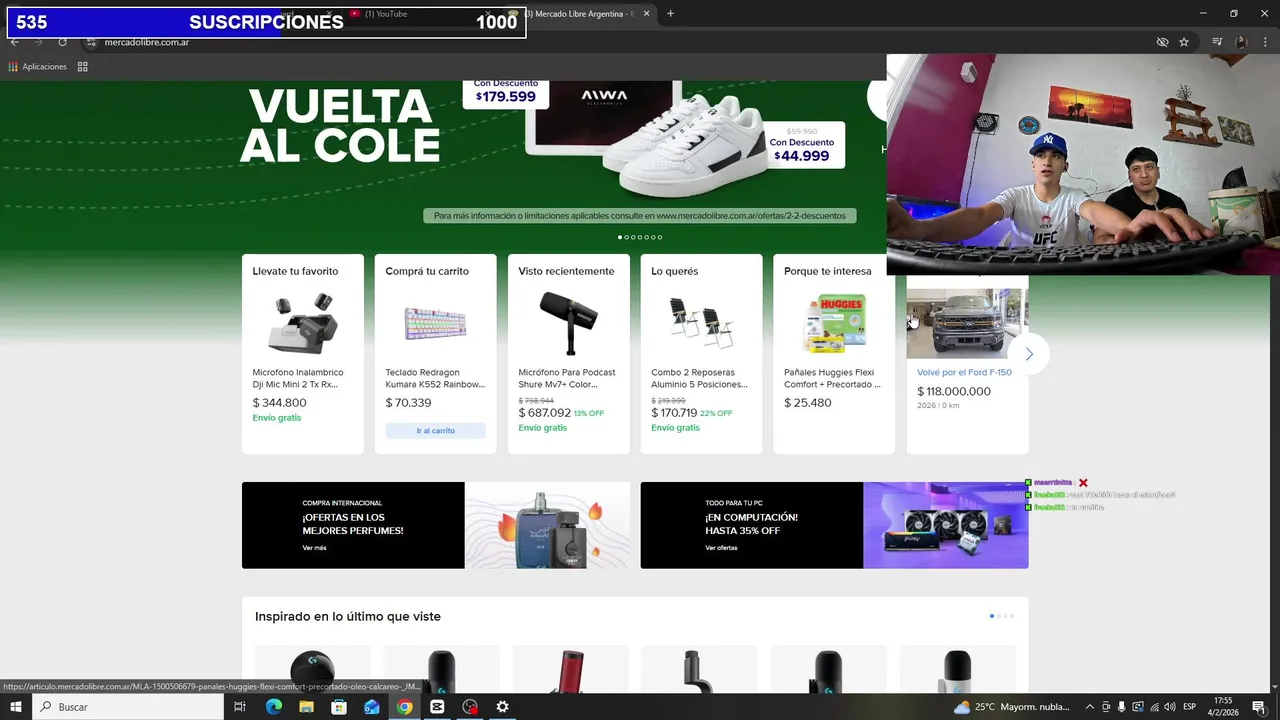
Task: Open the Dji Mic Mini microphone thumbnail
Action: [303, 323]
